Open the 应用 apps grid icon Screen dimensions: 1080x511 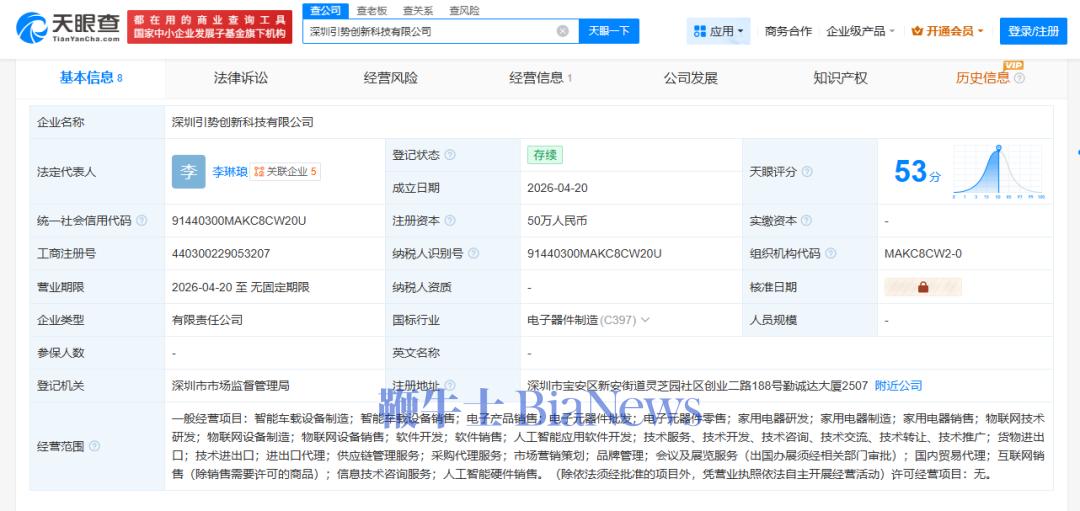point(700,31)
